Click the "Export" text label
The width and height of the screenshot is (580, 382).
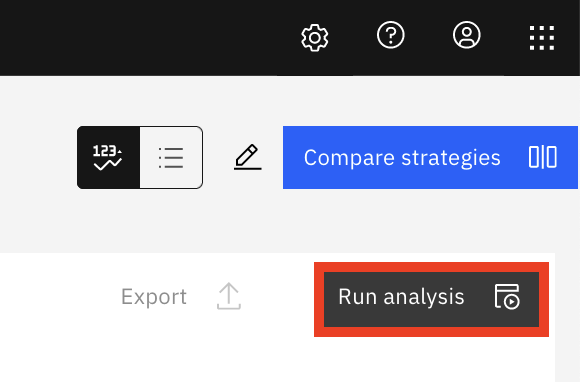tap(154, 297)
